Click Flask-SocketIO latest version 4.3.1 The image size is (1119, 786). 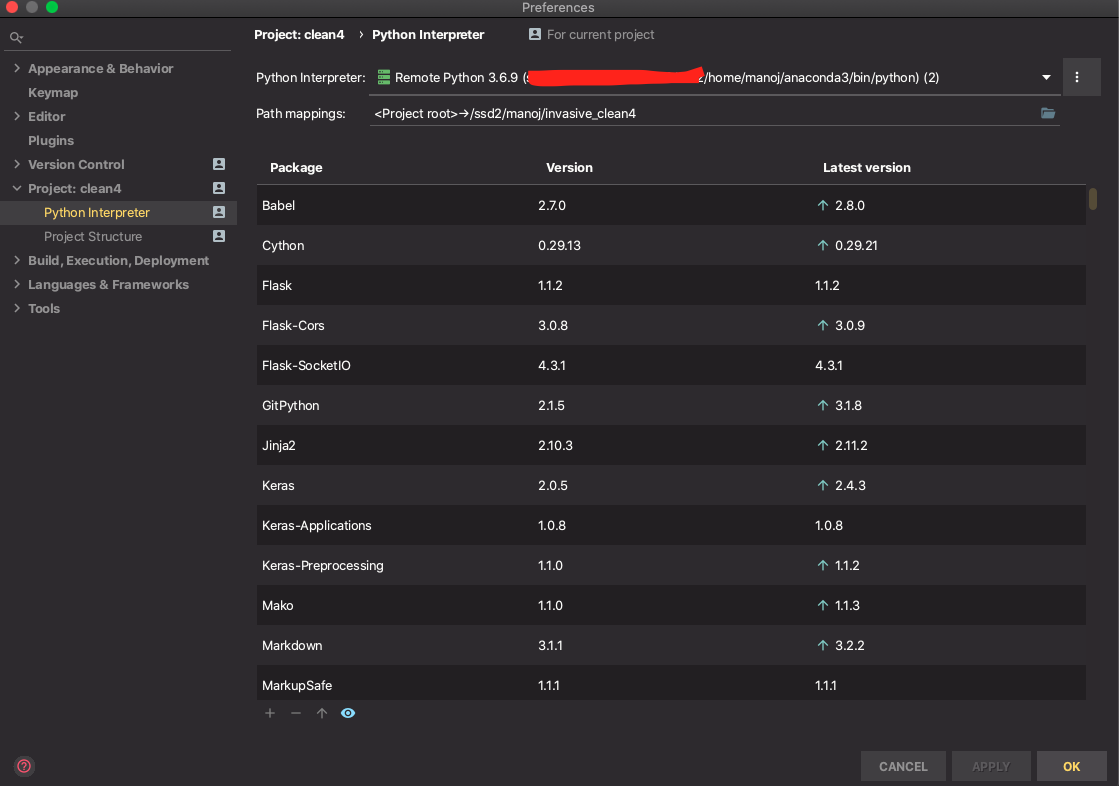click(x=829, y=365)
